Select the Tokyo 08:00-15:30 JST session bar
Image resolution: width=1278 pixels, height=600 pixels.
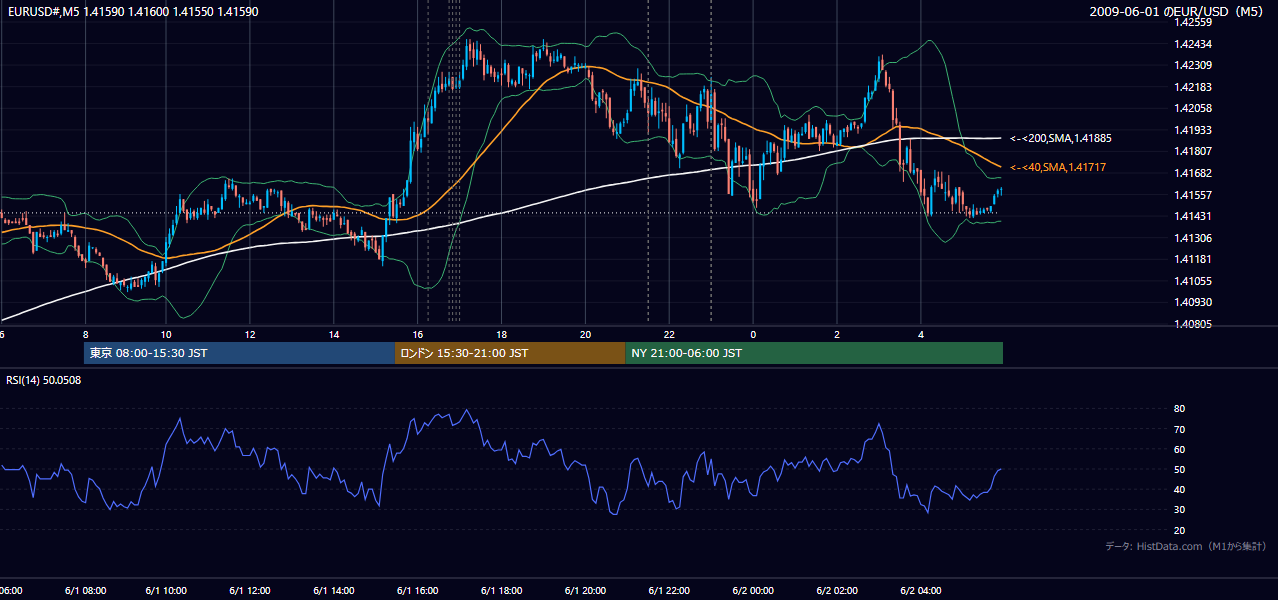(240, 353)
